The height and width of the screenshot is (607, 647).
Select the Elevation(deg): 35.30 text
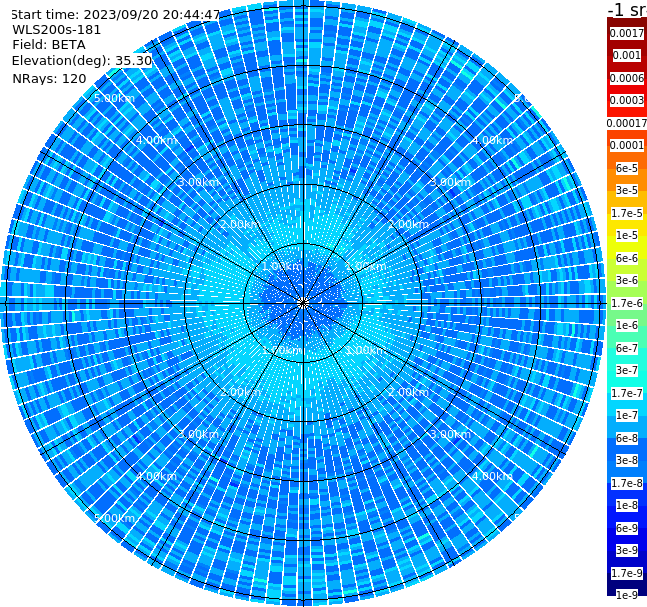[x=82, y=61]
